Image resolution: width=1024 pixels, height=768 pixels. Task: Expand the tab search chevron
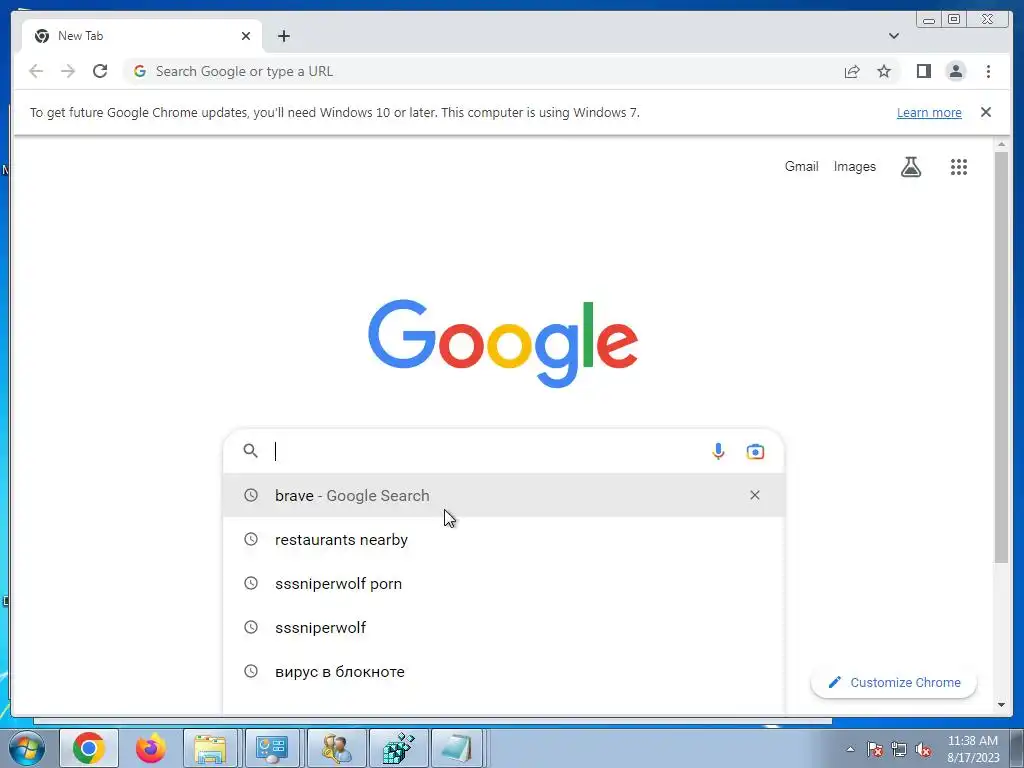pos(893,36)
